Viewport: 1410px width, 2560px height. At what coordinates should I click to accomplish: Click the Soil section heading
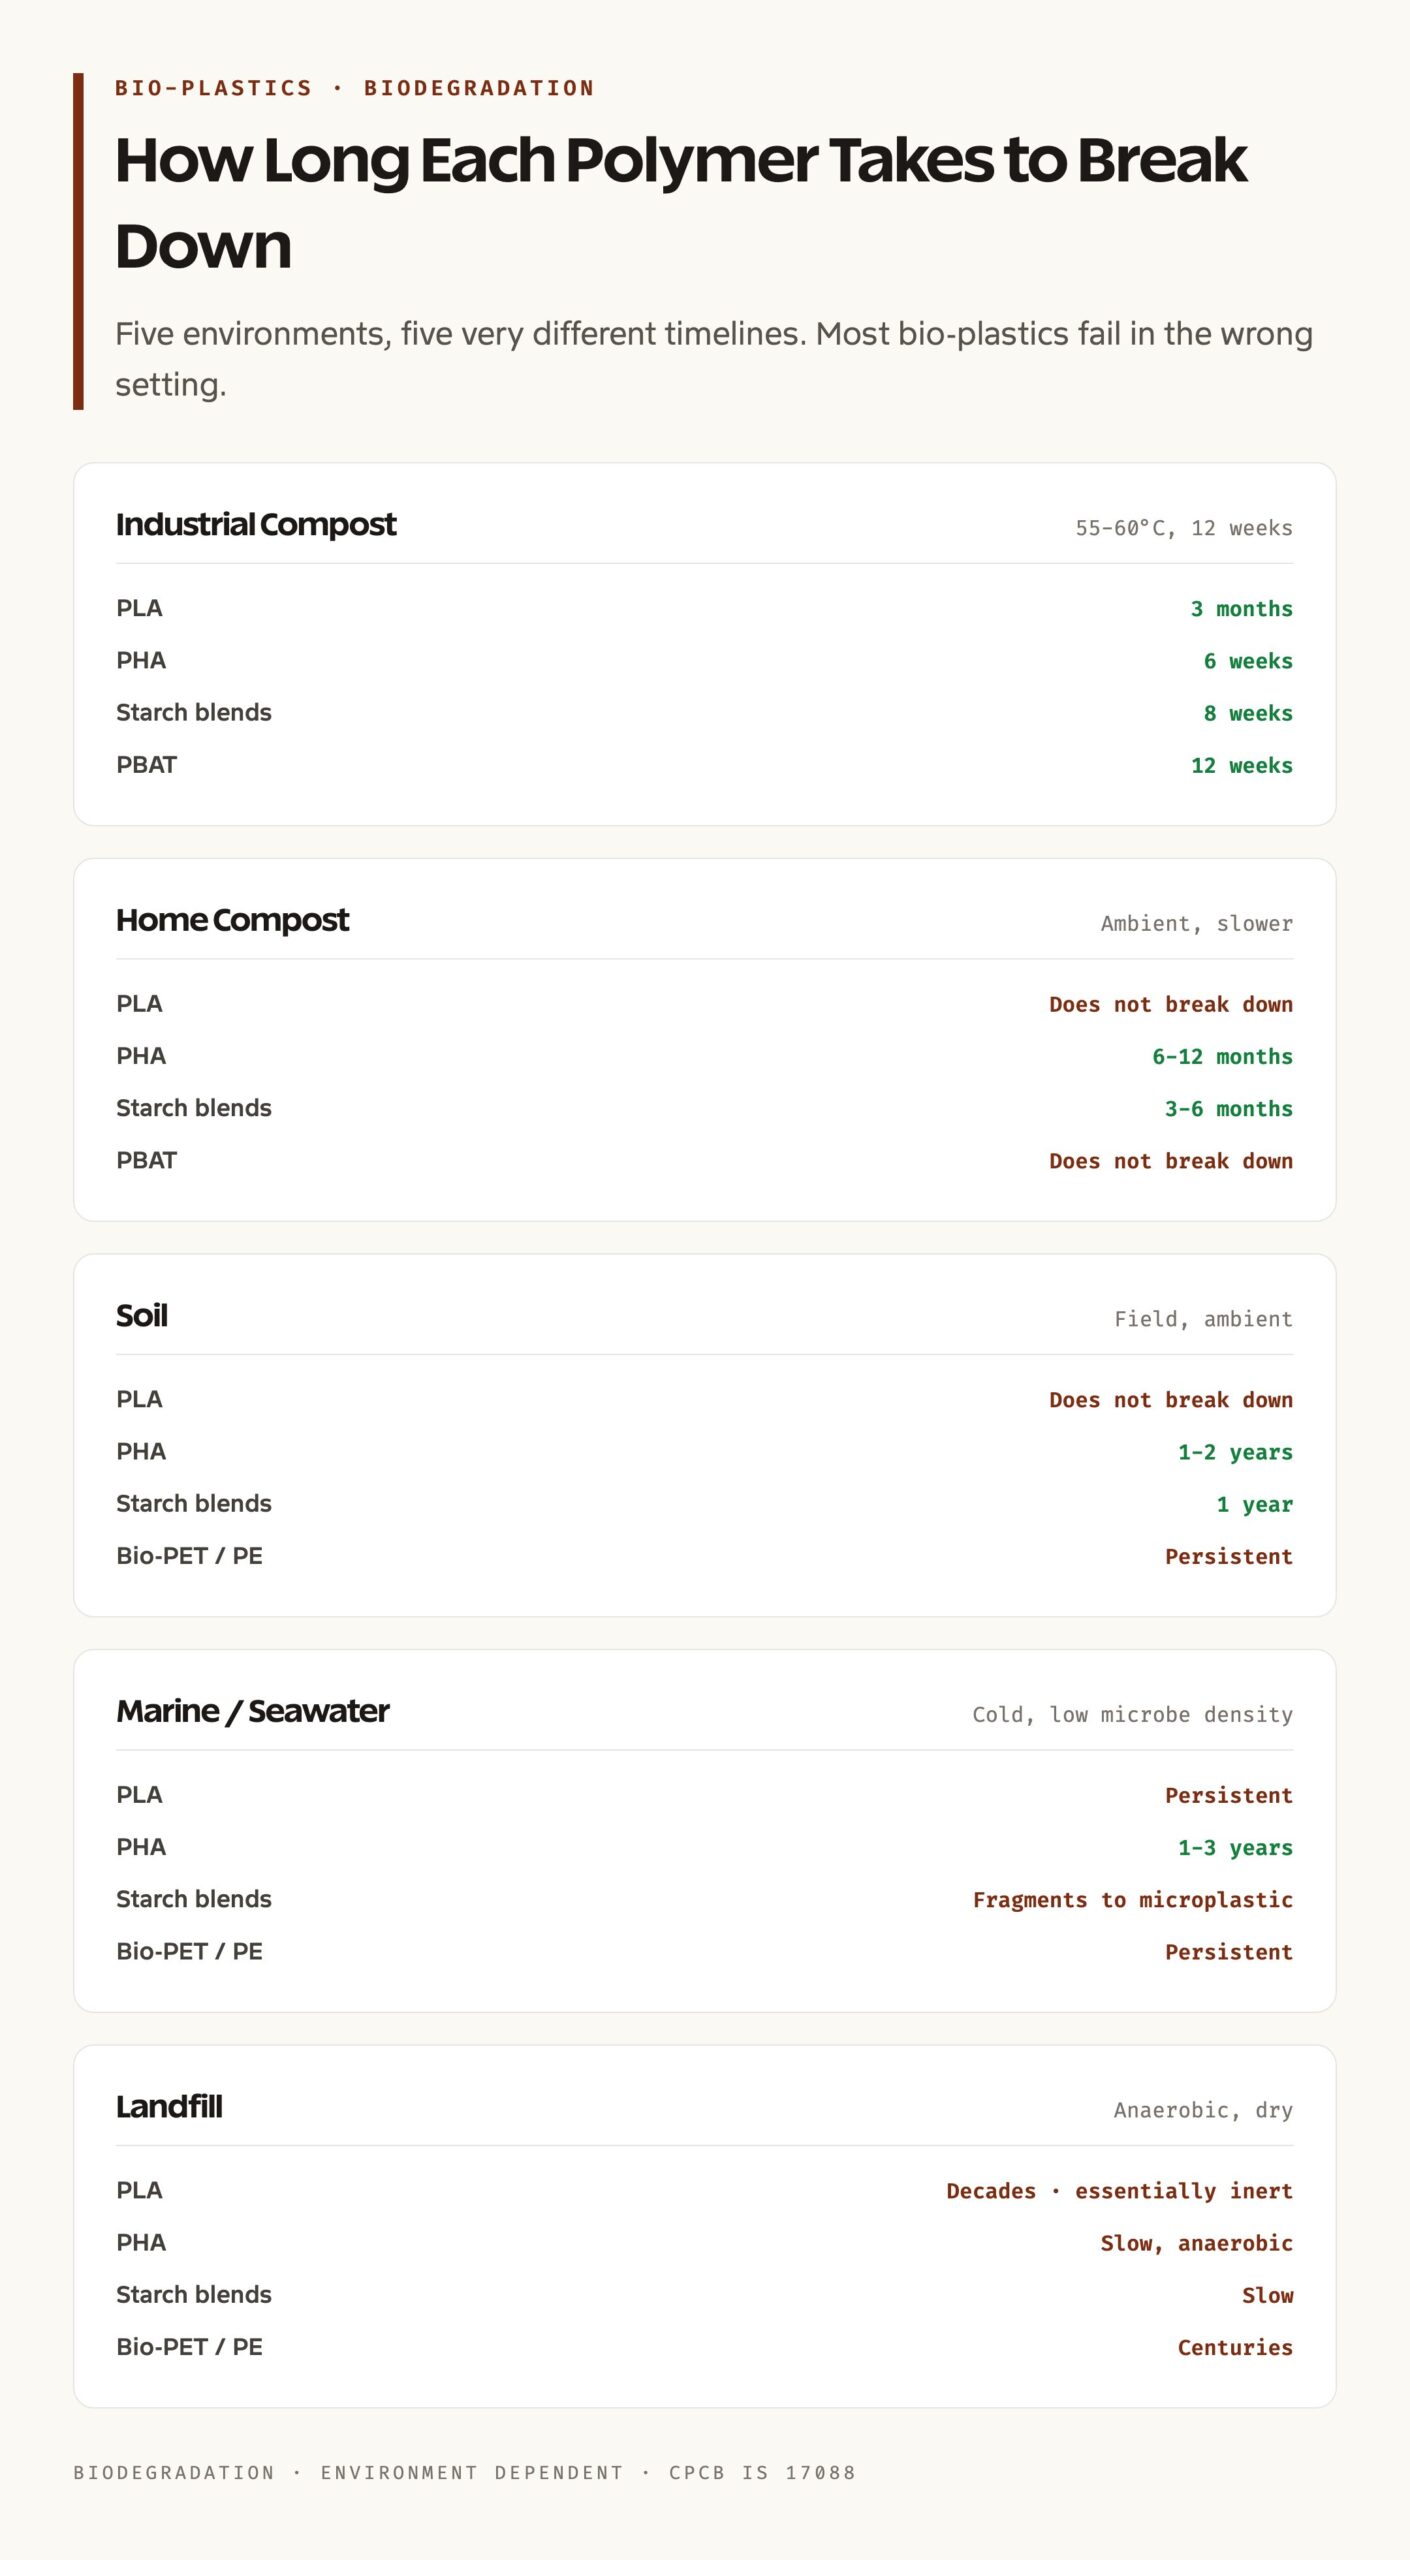(x=142, y=1315)
